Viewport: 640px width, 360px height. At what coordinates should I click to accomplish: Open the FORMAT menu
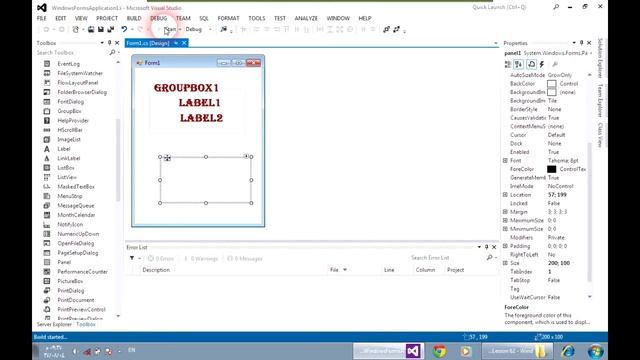tap(229, 18)
